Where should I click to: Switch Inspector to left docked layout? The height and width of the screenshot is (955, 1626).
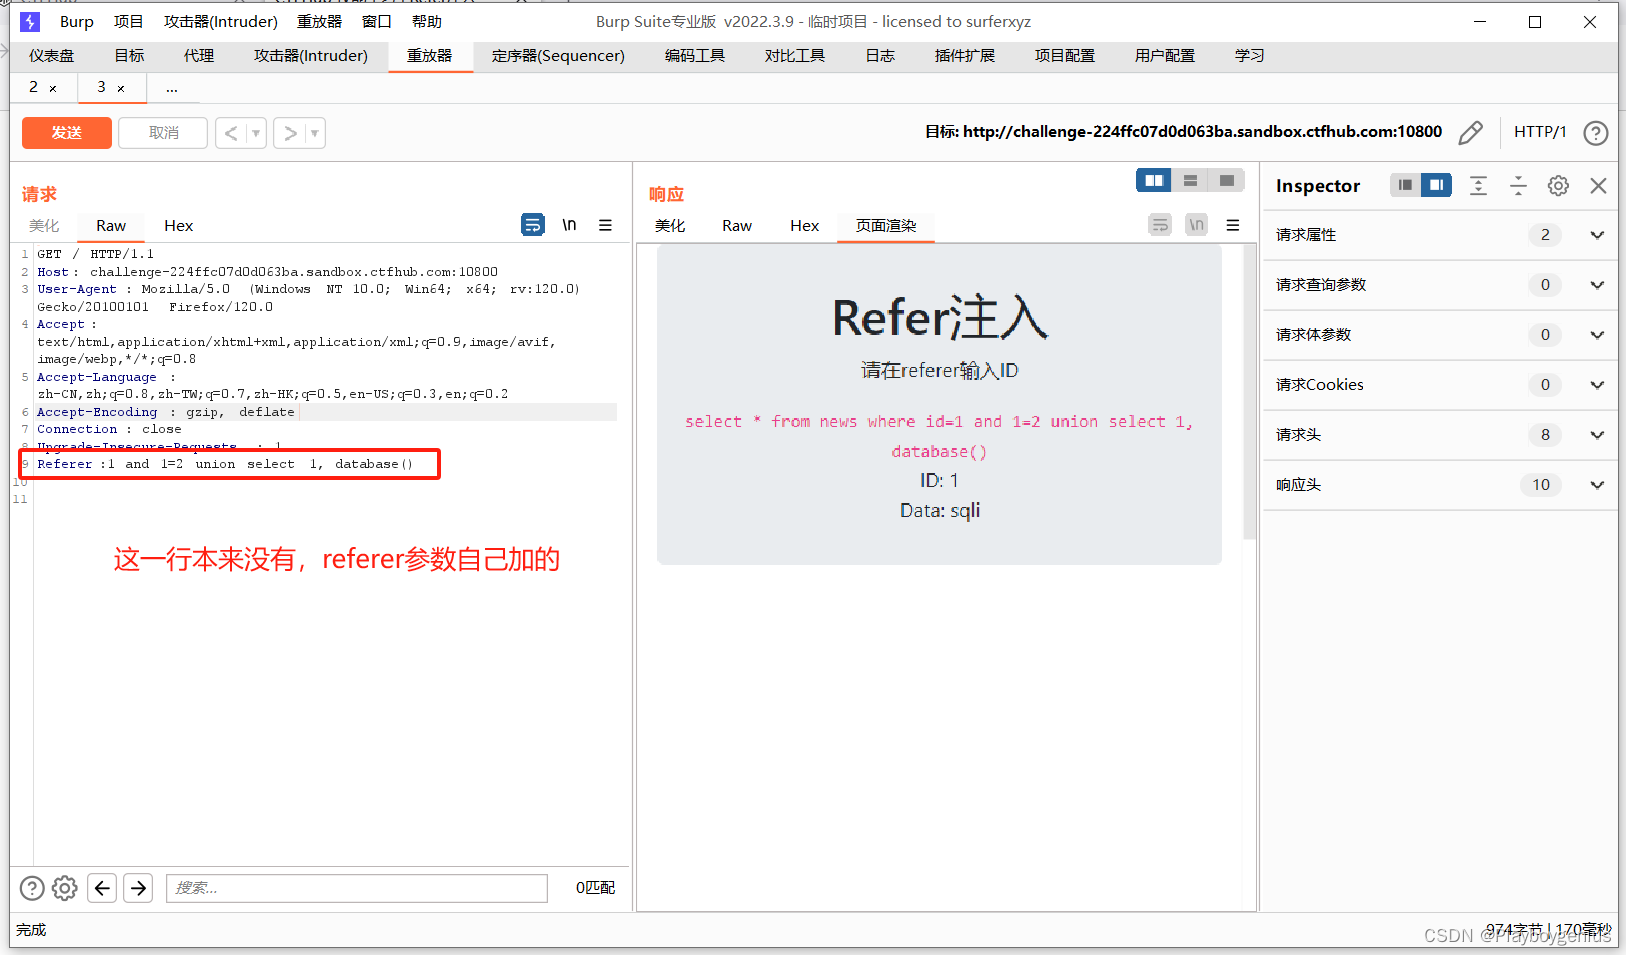[x=1405, y=185]
